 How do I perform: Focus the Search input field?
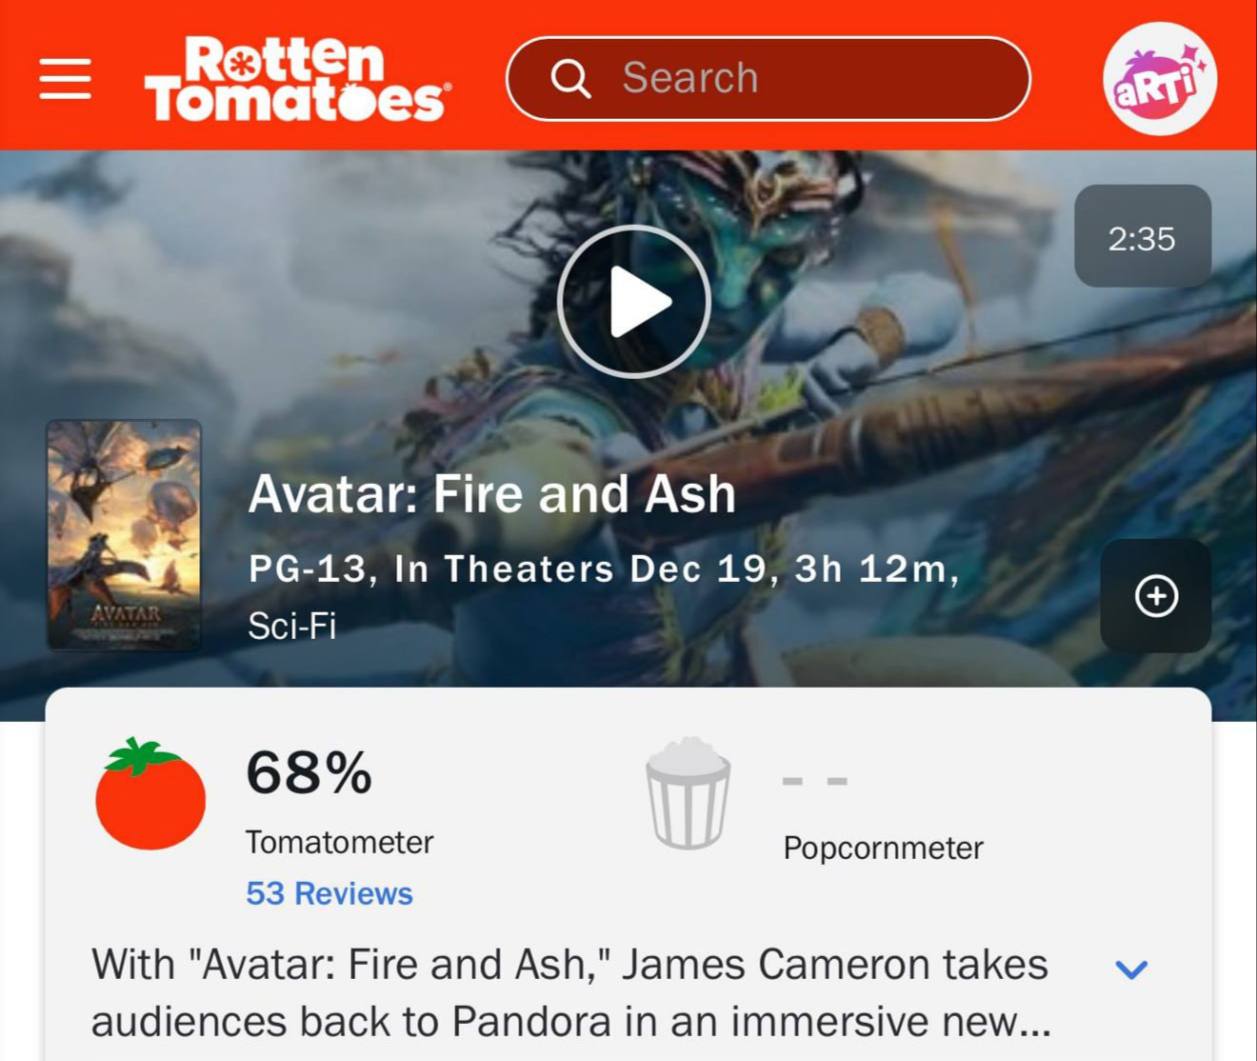coord(768,78)
